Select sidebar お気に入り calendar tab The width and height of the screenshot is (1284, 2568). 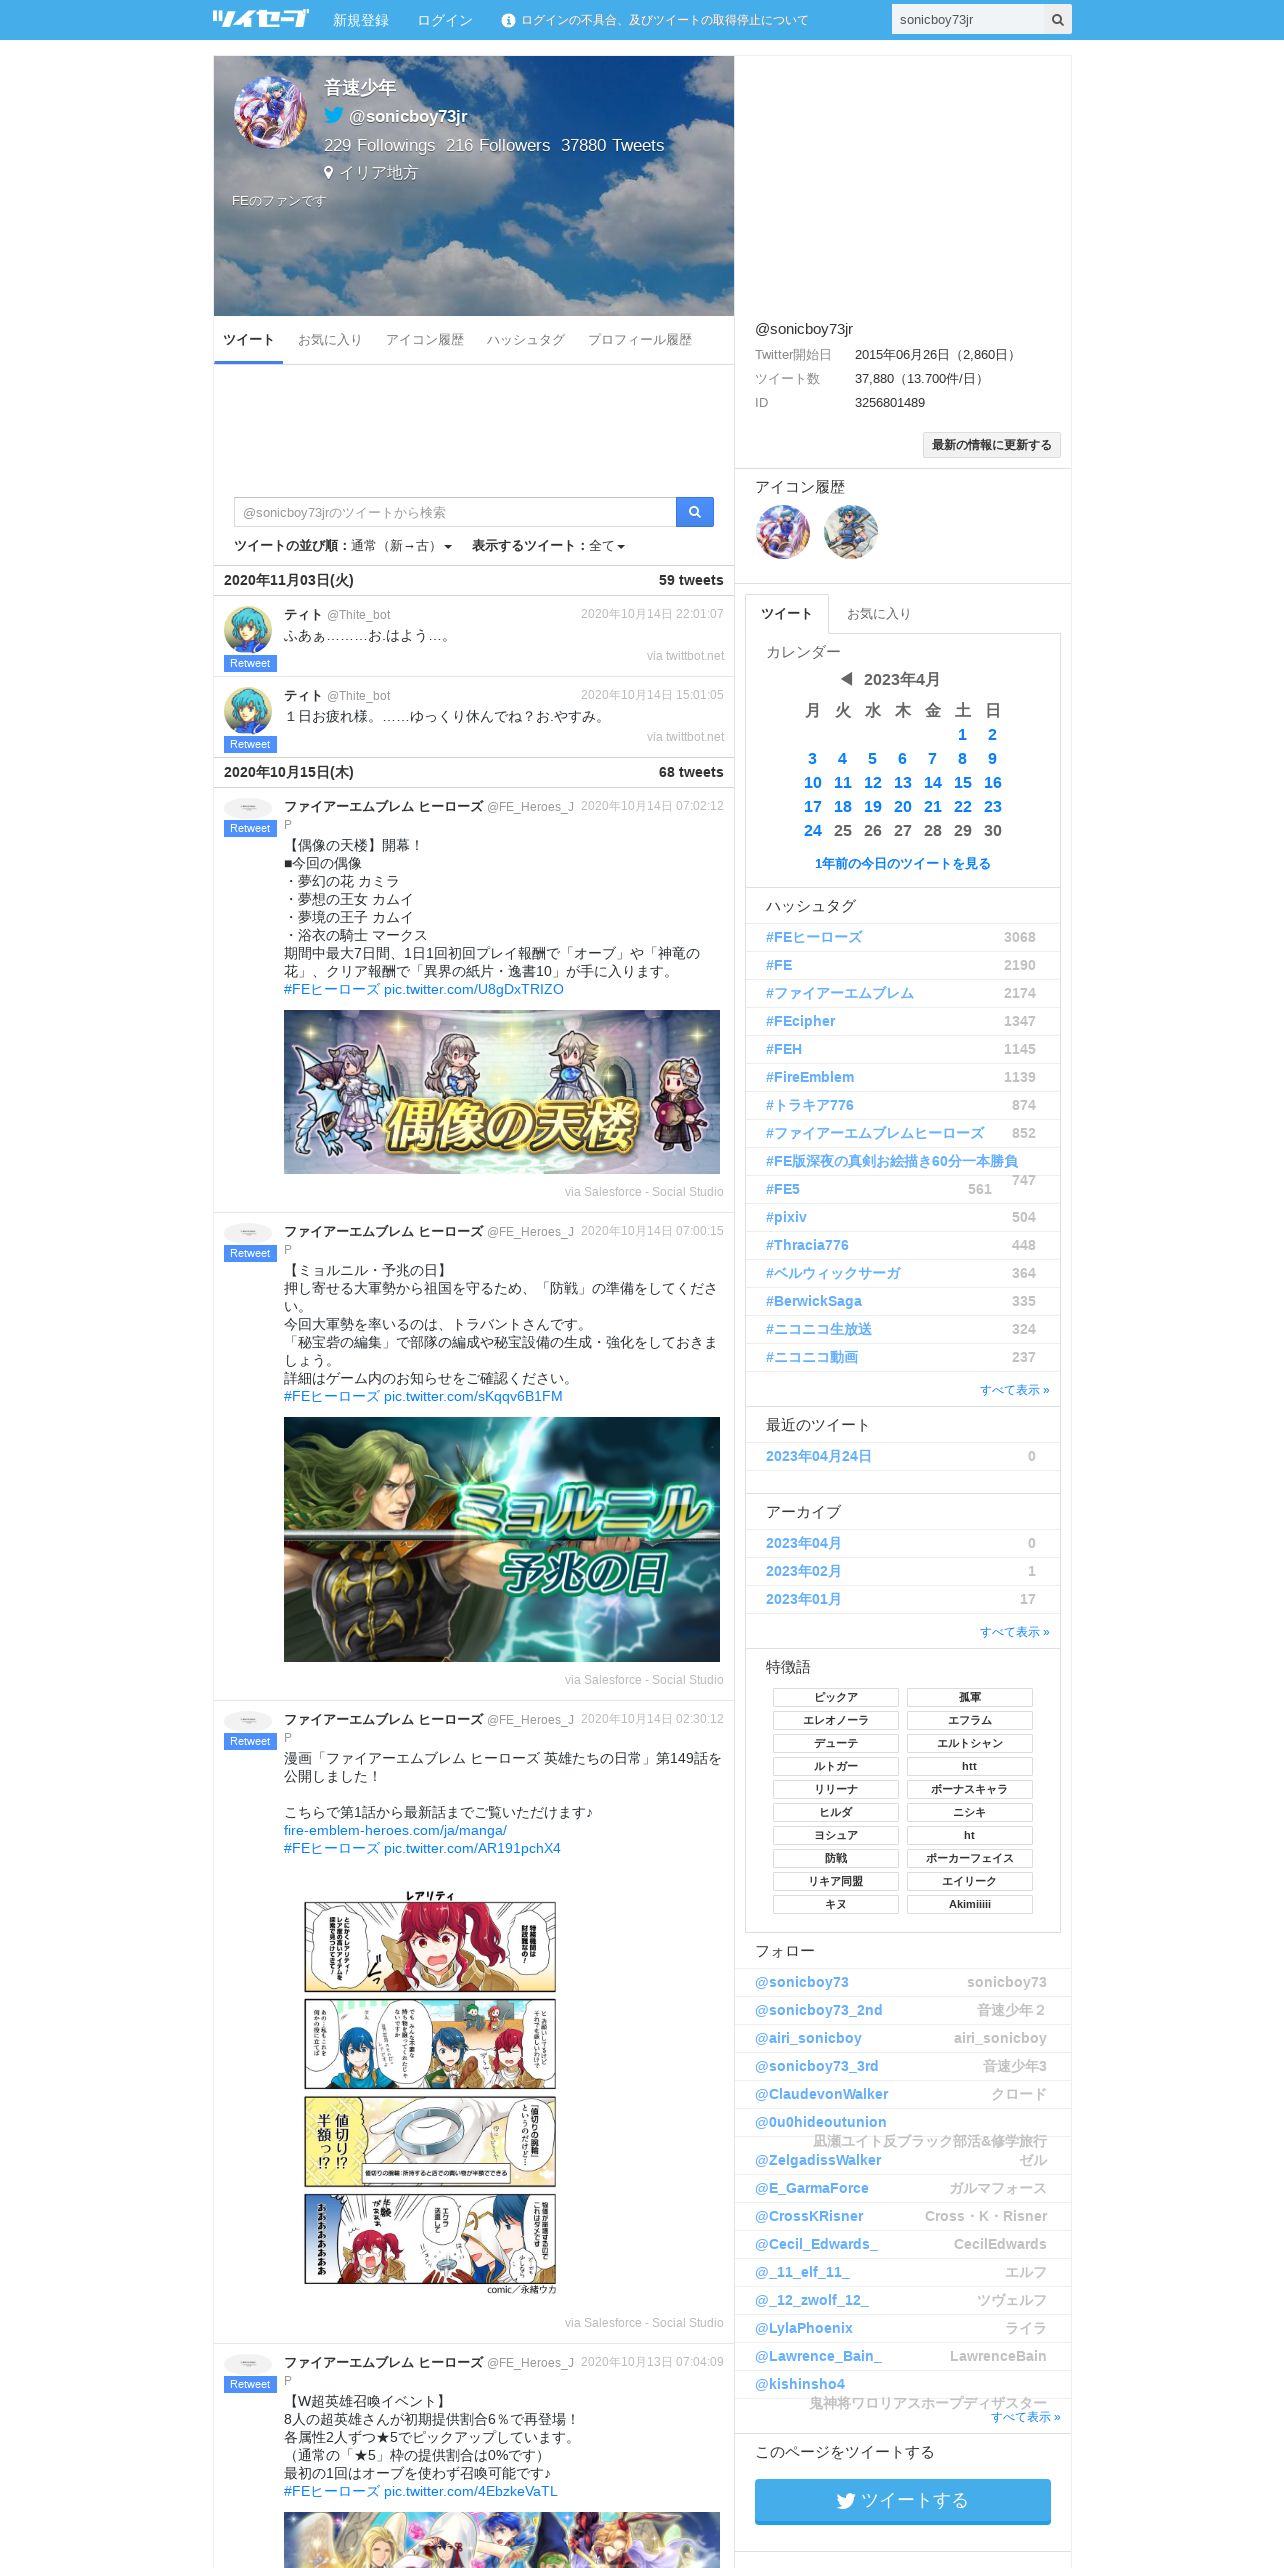(879, 614)
